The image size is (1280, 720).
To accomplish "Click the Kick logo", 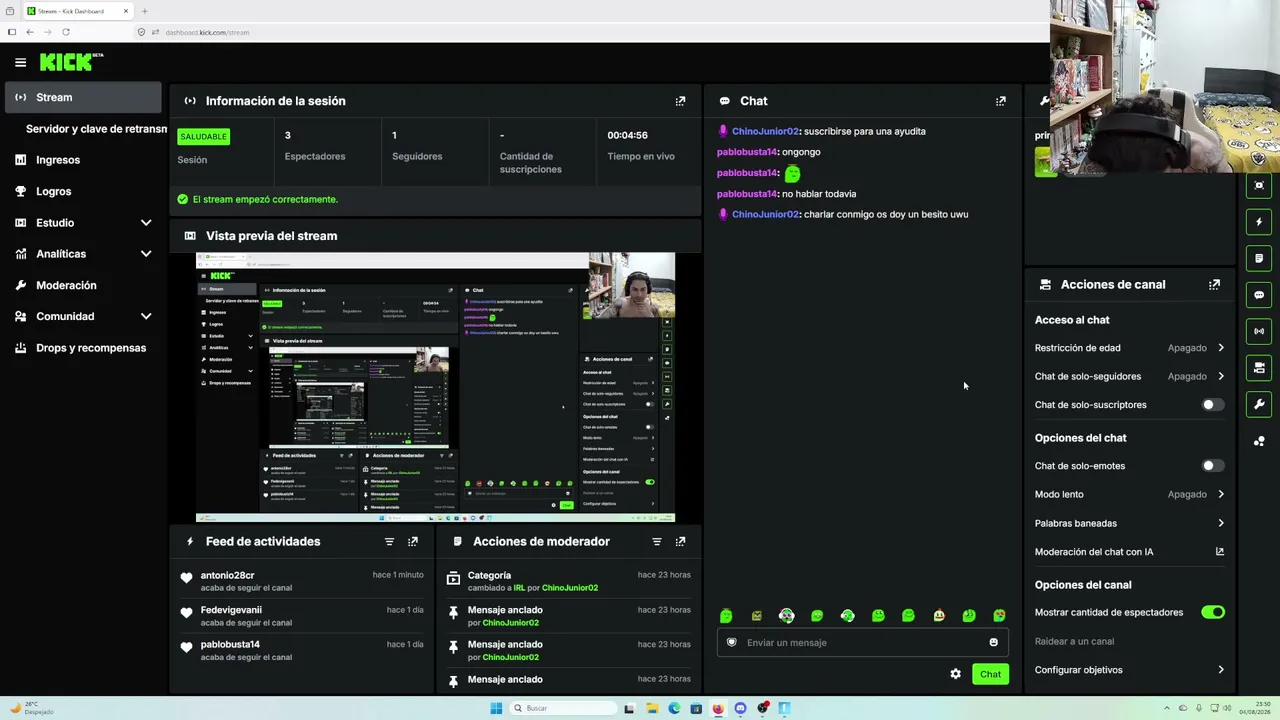I will click(x=71, y=62).
